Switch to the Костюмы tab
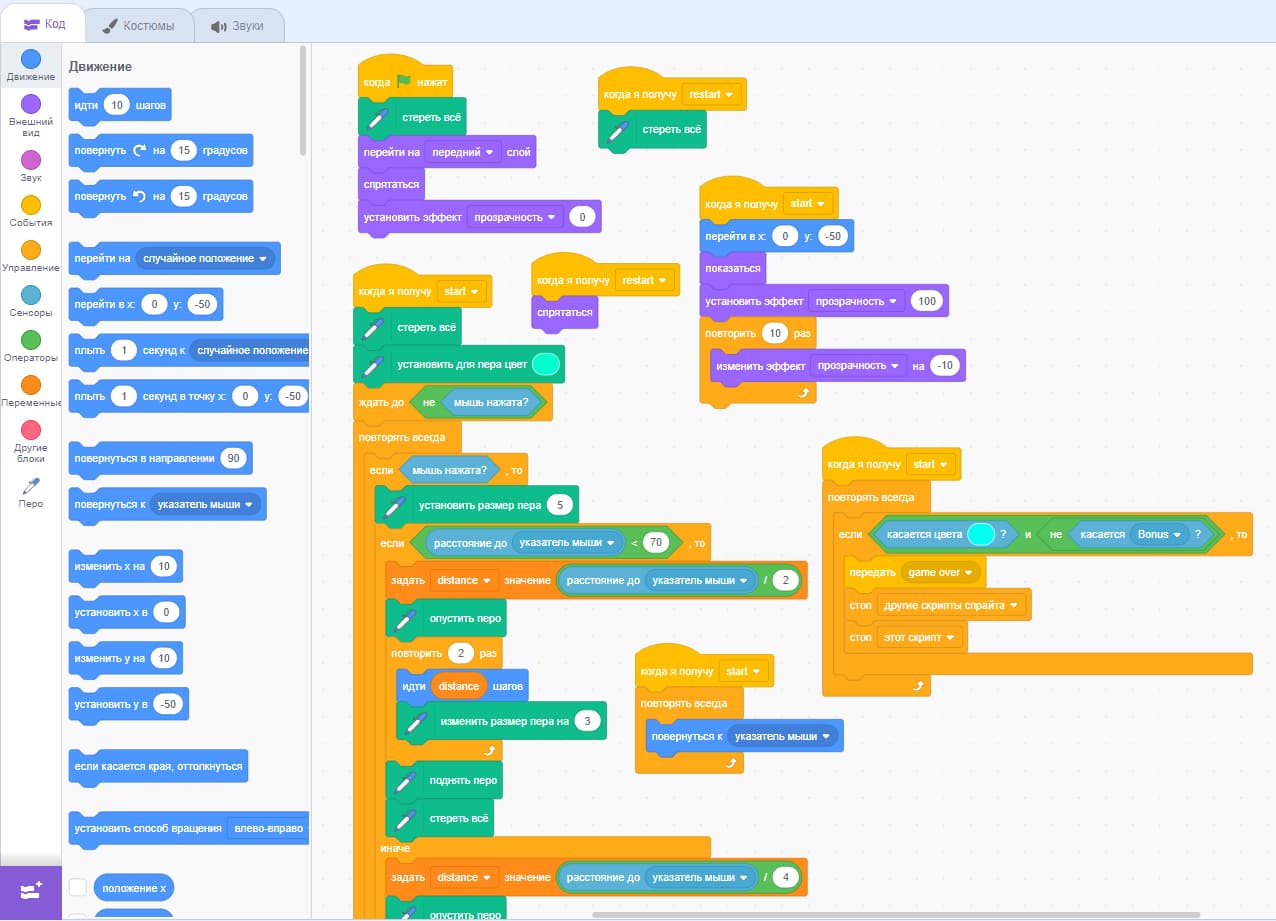Viewport: 1276px width, 921px height. 138,26
